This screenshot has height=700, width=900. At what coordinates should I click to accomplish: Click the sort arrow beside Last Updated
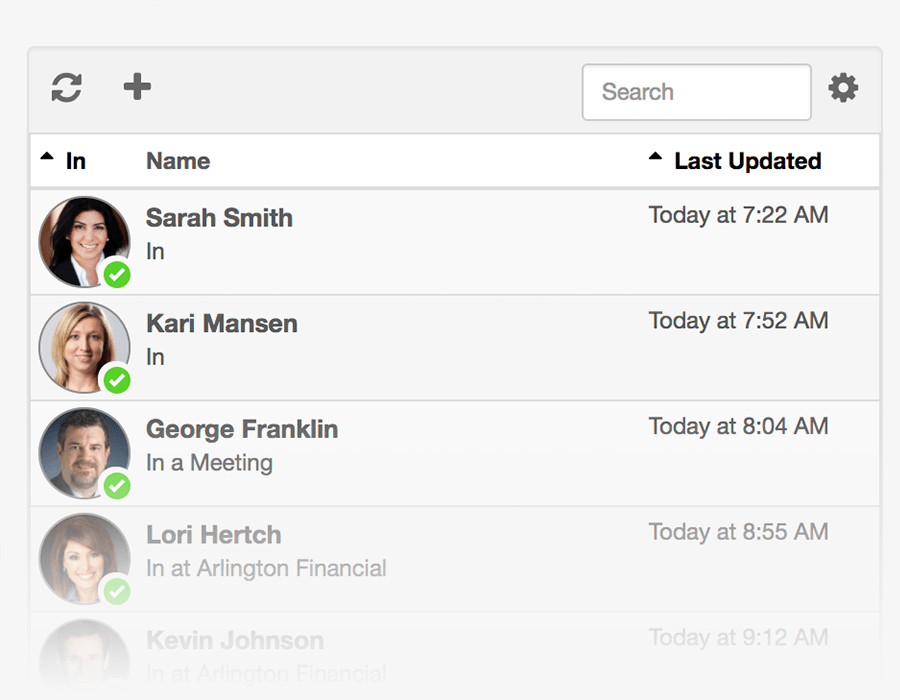pyautogui.click(x=656, y=155)
